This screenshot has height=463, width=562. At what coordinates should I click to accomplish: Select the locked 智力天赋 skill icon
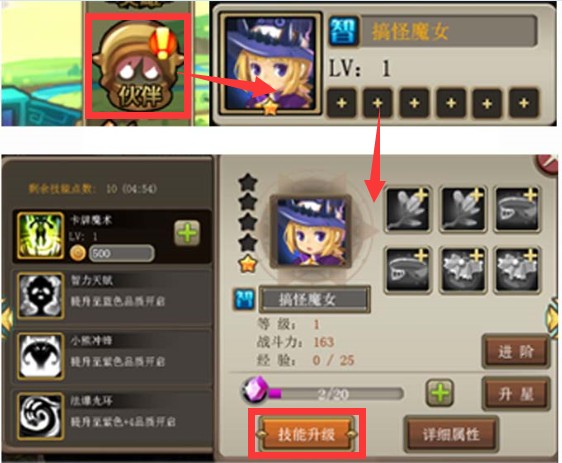(41, 296)
